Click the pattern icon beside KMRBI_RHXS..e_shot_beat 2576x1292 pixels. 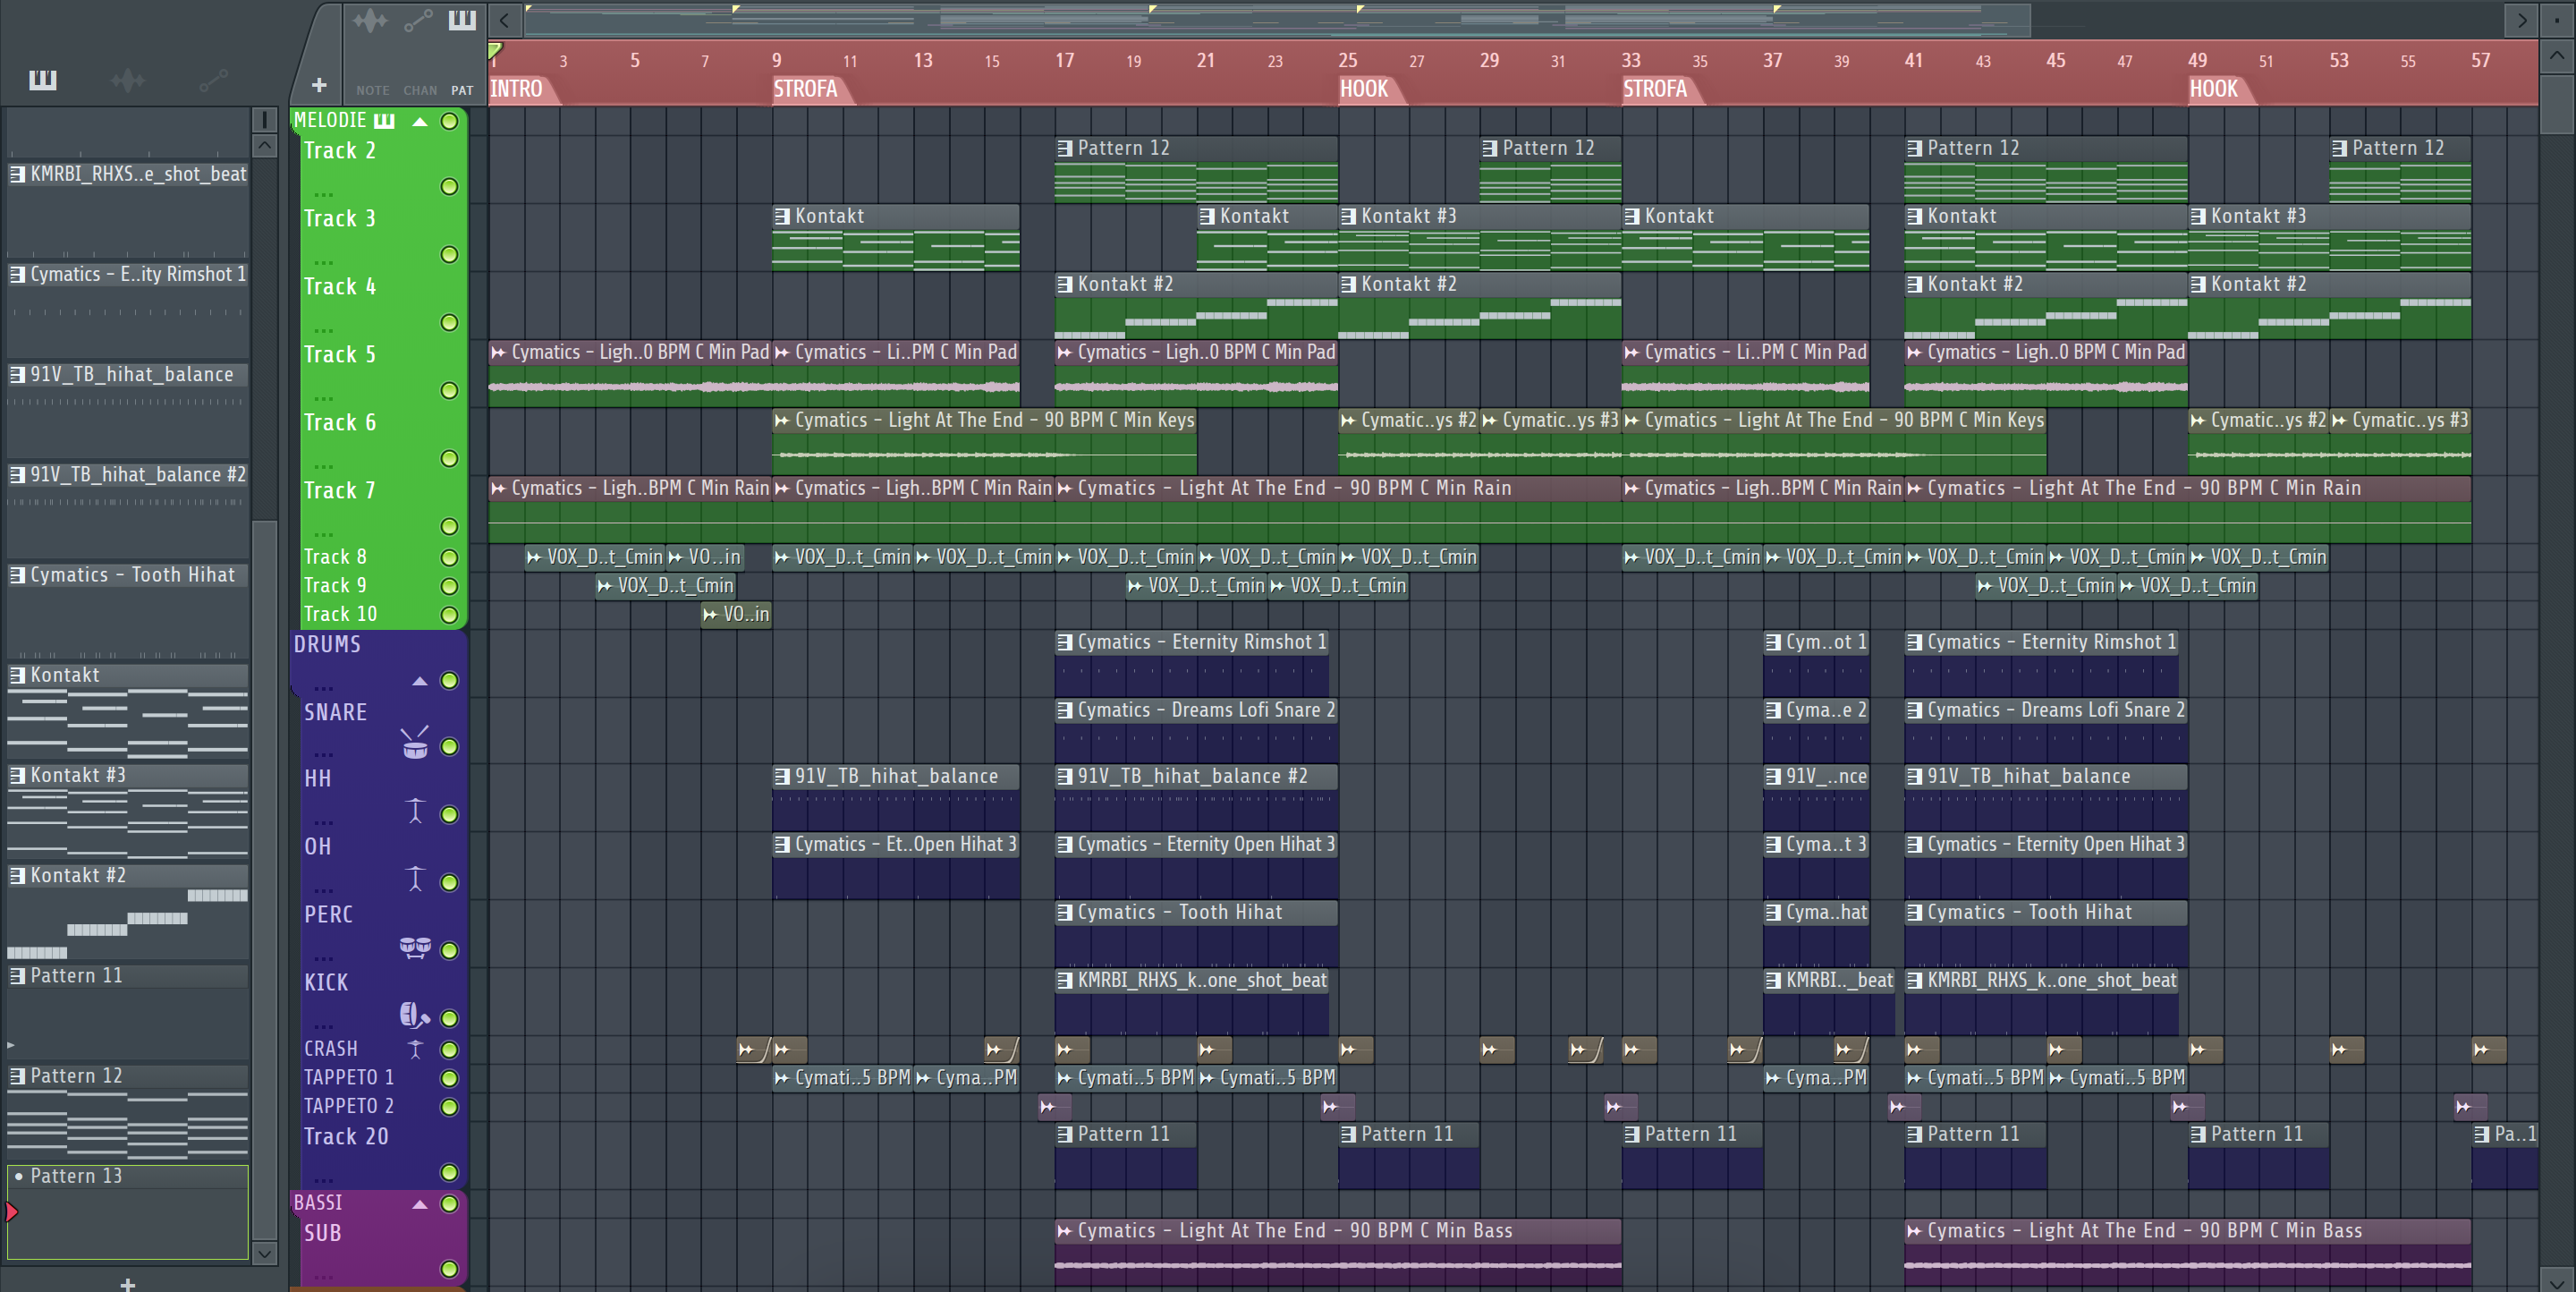click(17, 174)
